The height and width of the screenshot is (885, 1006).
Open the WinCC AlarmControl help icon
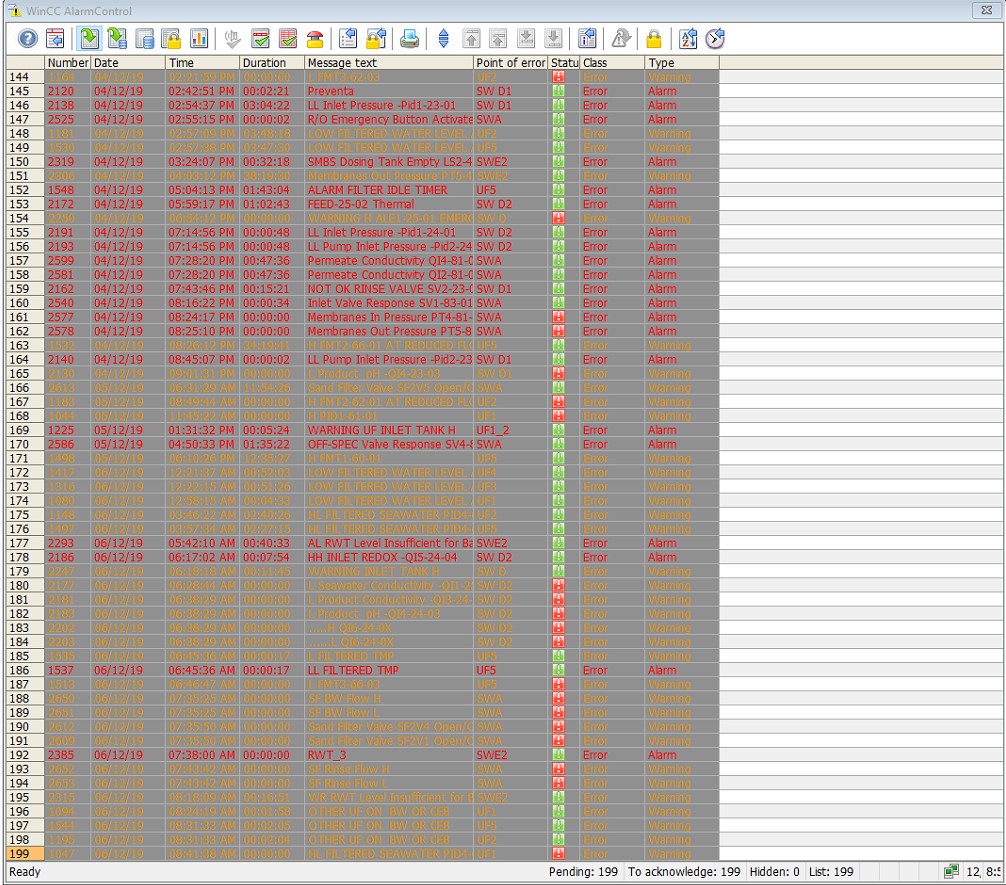28,39
